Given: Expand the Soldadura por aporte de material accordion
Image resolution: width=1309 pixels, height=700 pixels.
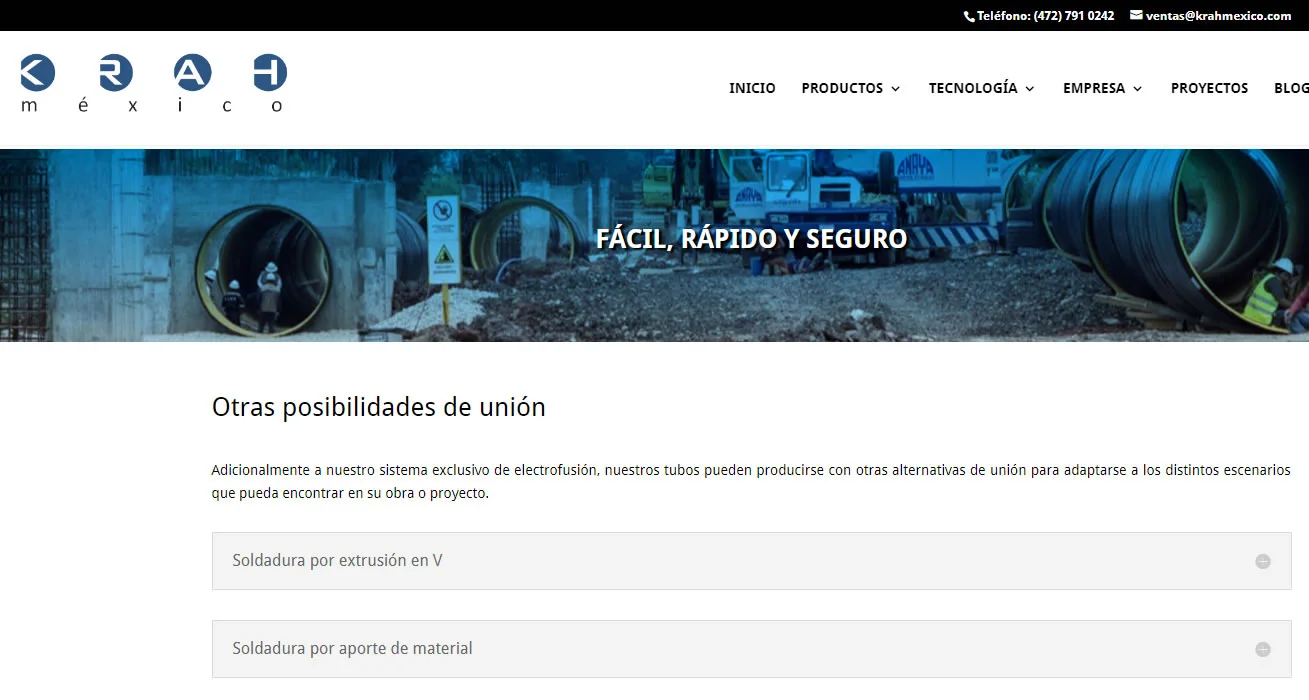Looking at the screenshot, I should pos(751,649).
